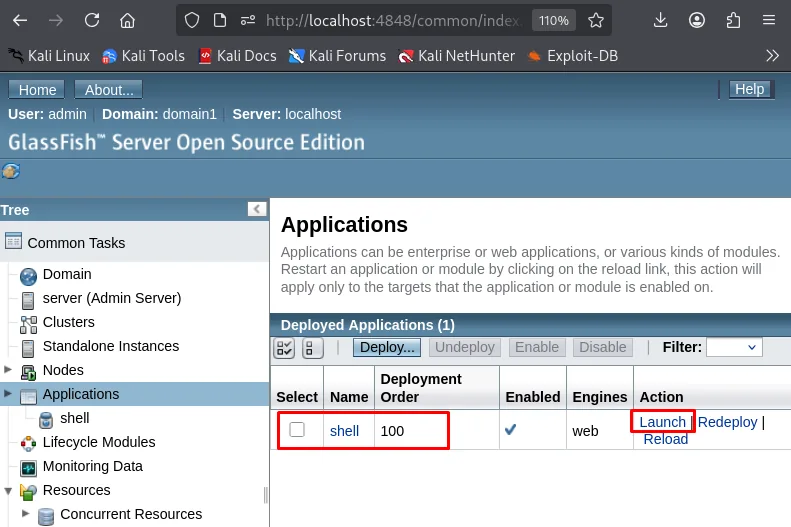Collapse the Resources tree arrow
Viewport: 791px width, 527px height.
pyautogui.click(x=8, y=490)
